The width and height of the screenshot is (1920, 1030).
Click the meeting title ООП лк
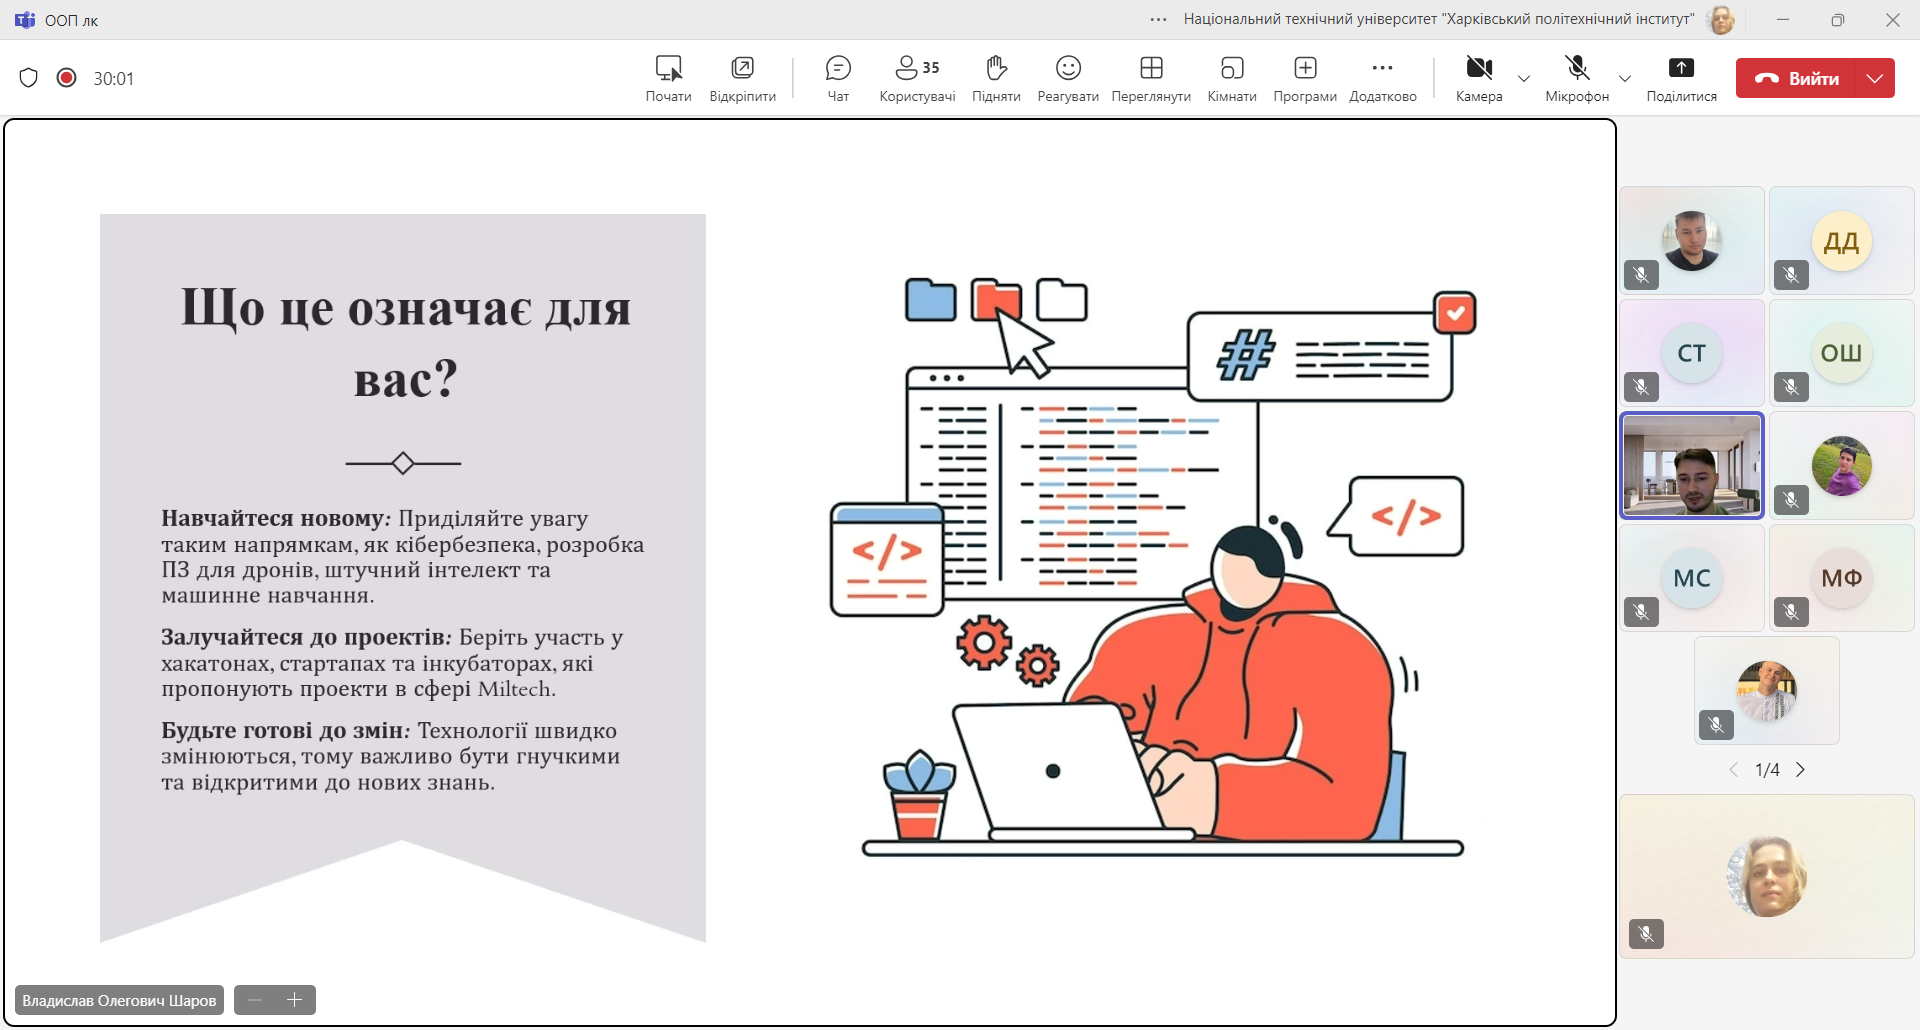pyautogui.click(x=71, y=20)
